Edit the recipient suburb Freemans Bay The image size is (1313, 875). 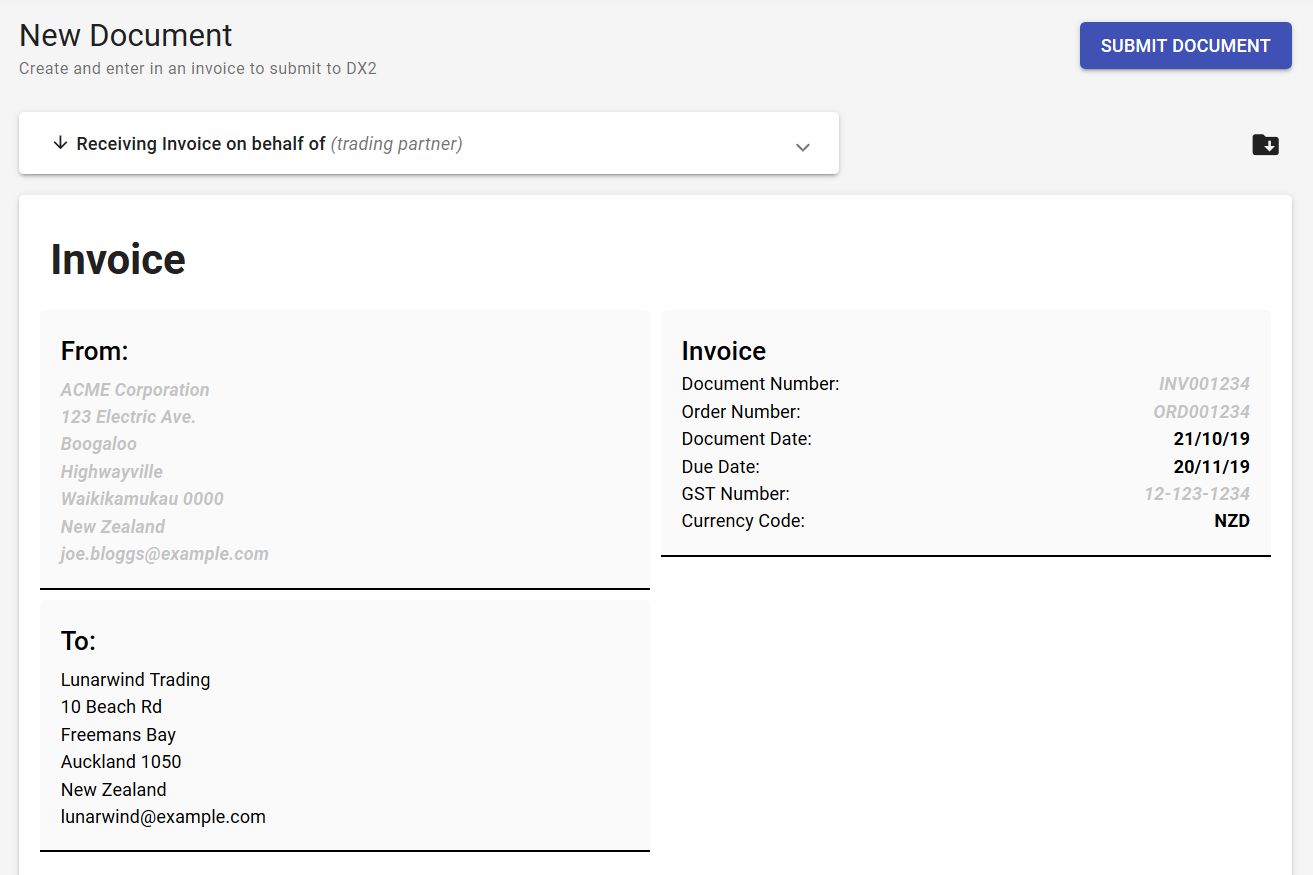click(118, 734)
